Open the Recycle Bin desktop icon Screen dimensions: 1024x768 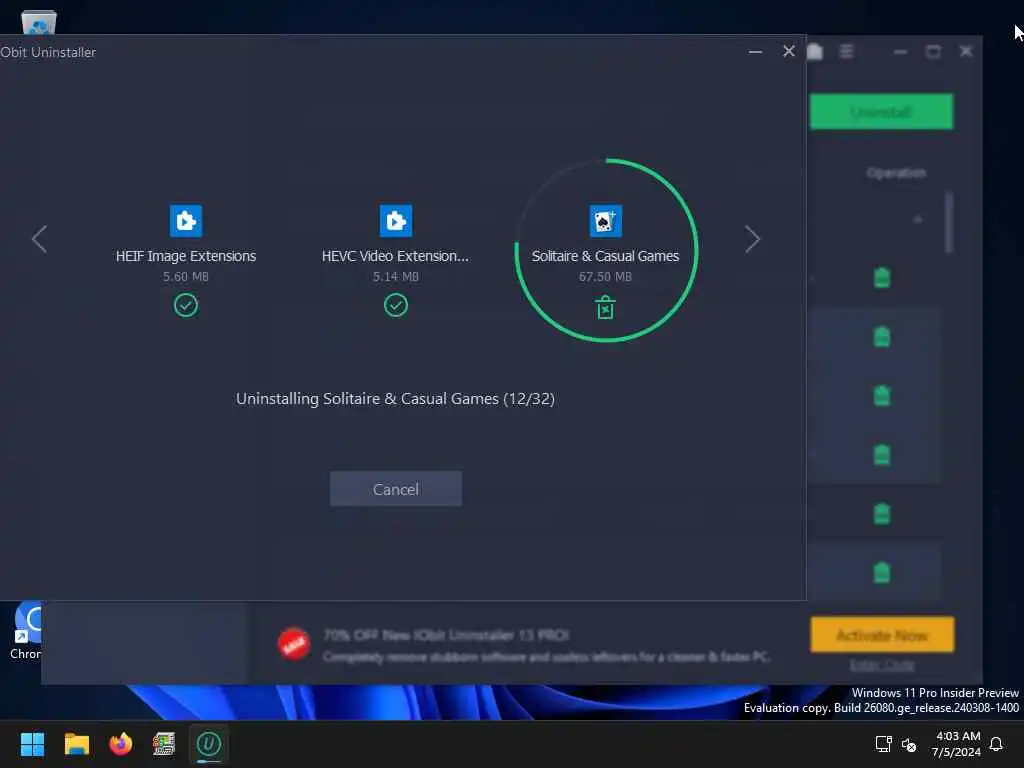[39, 22]
